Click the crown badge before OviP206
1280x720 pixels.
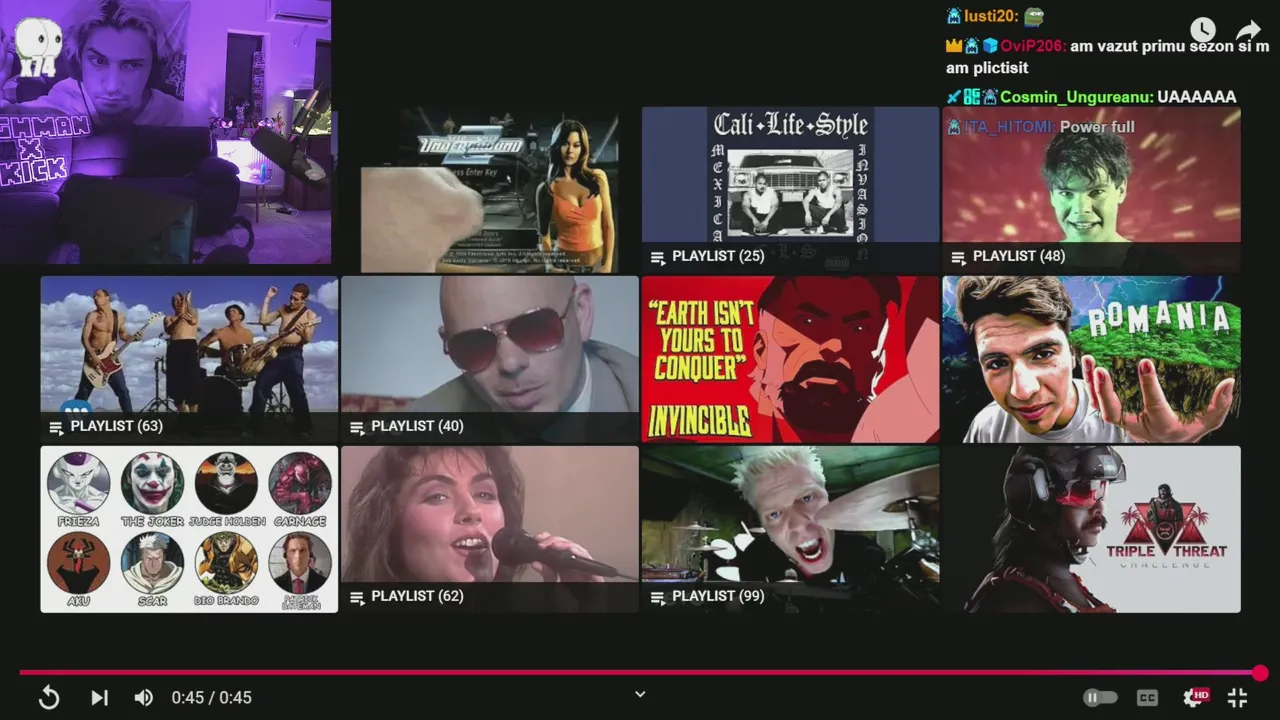point(954,46)
